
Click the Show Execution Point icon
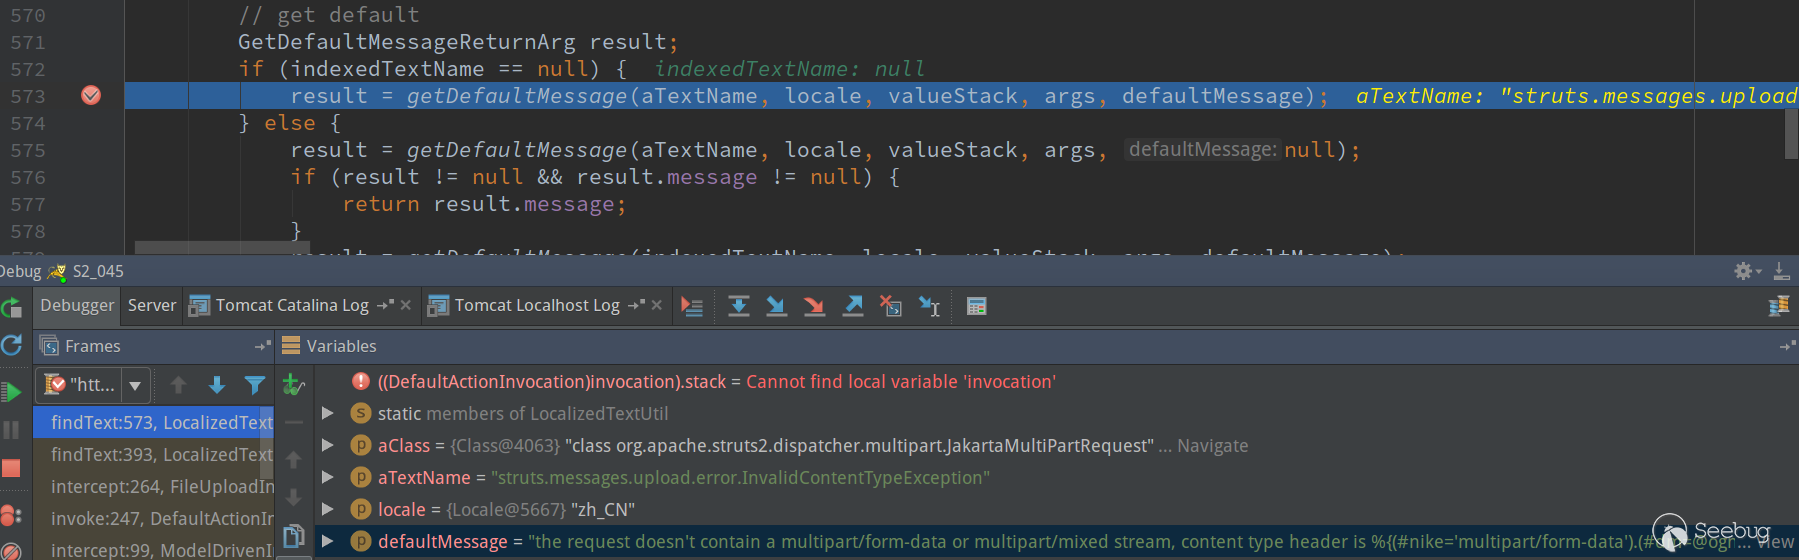692,306
